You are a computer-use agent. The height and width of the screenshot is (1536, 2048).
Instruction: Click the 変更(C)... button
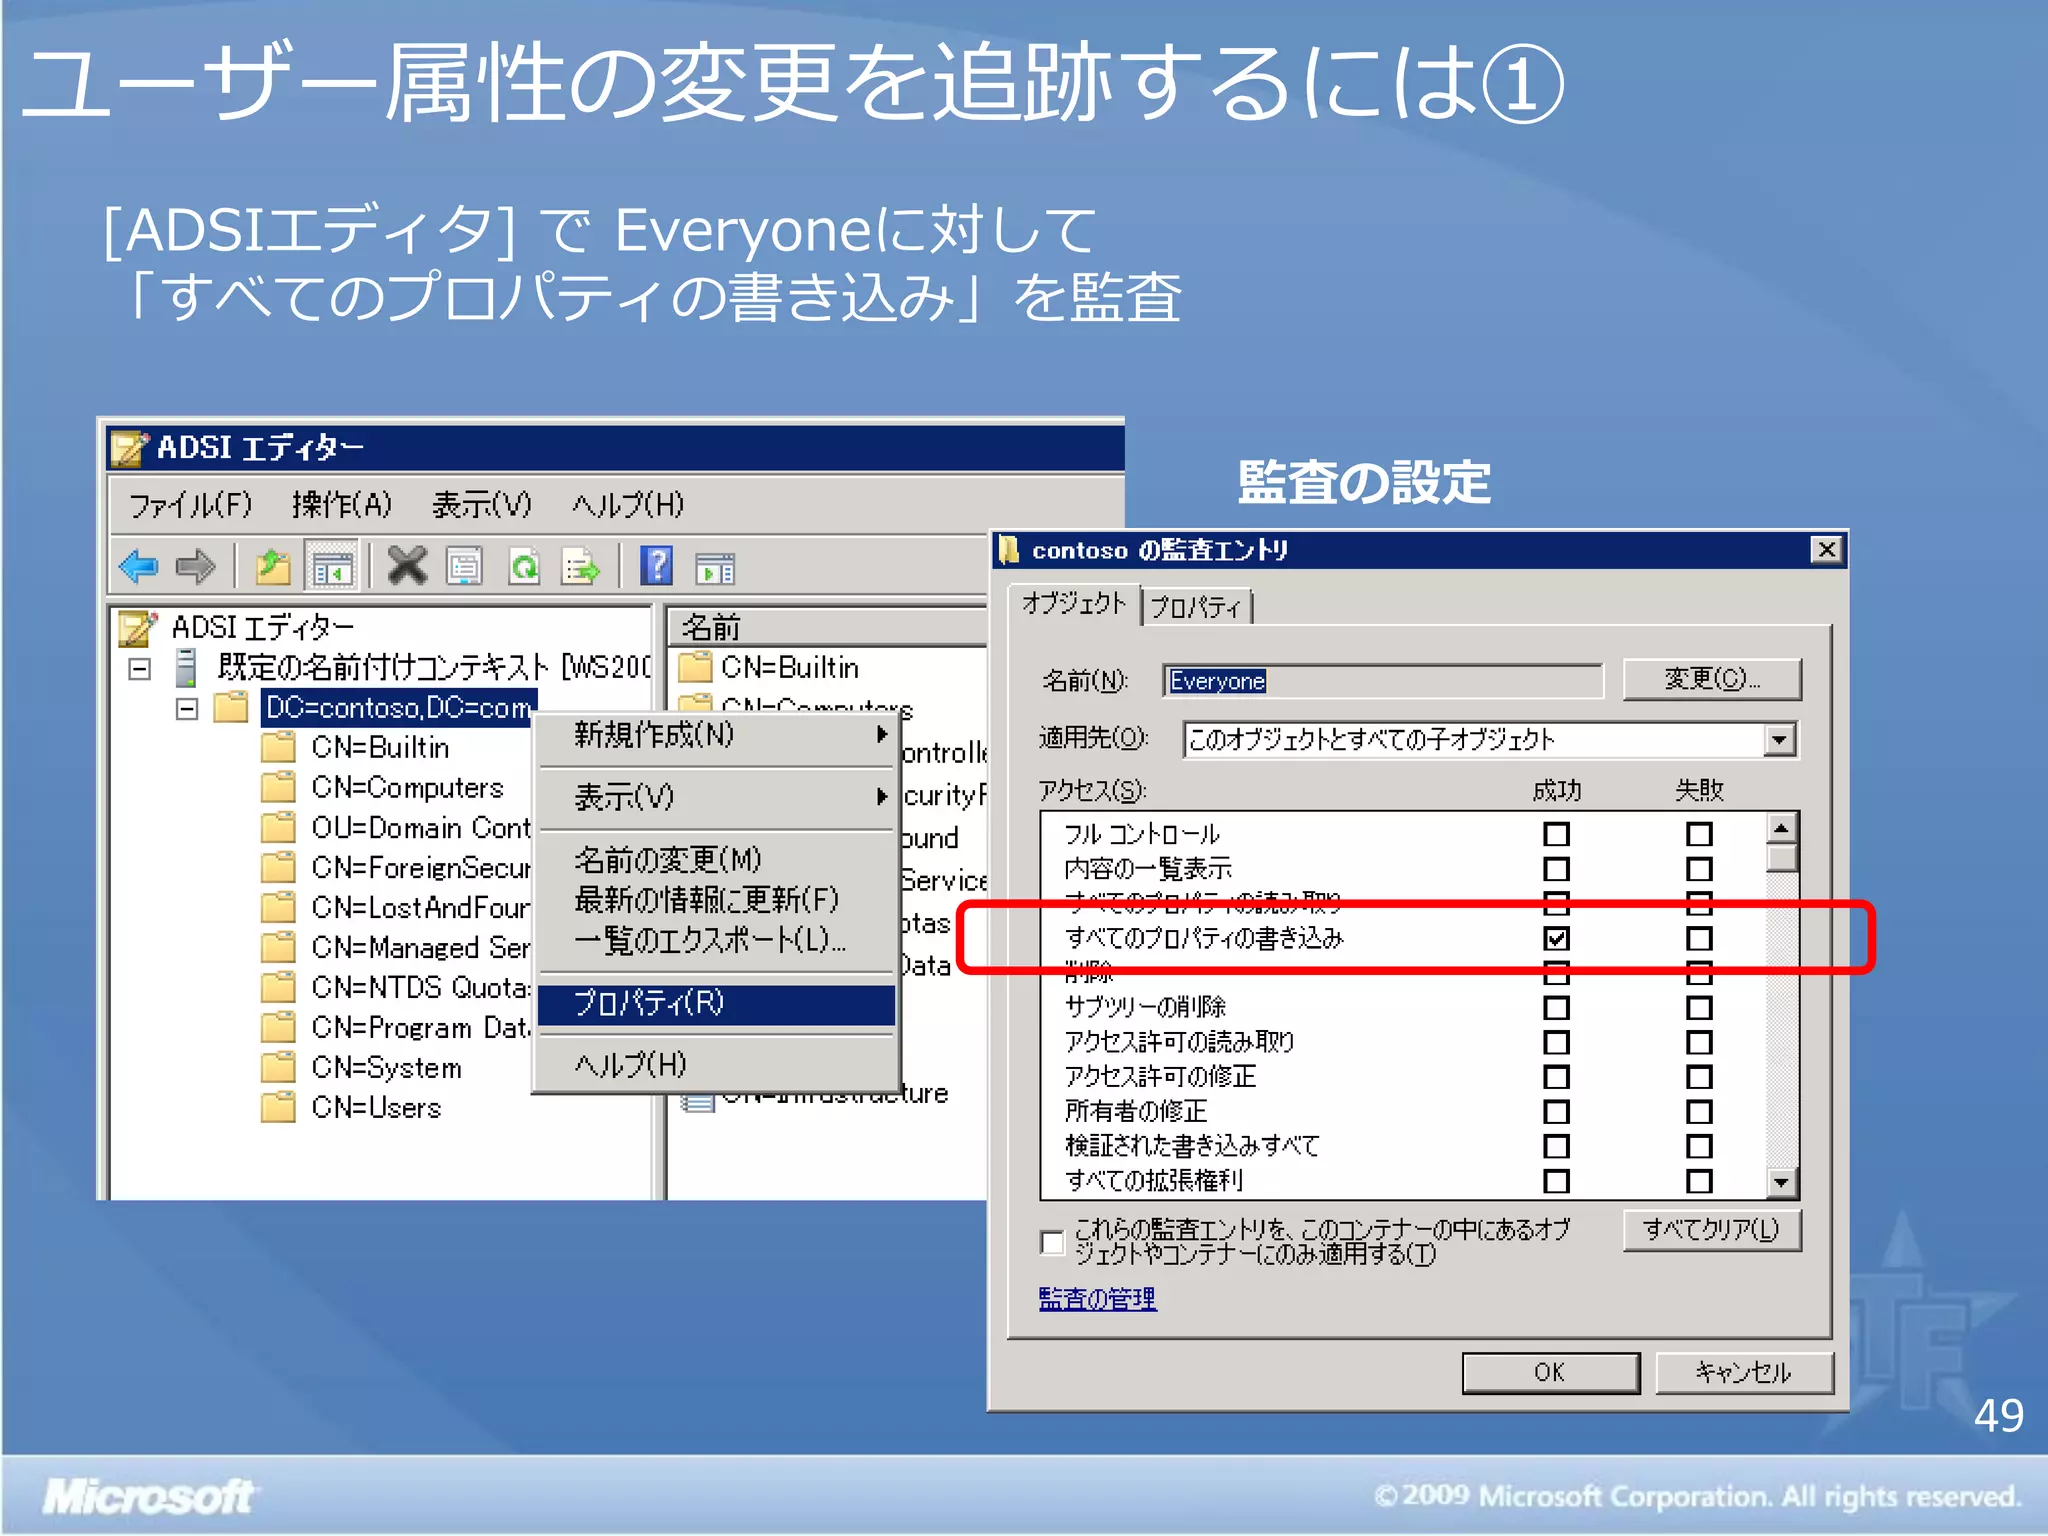1711,679
